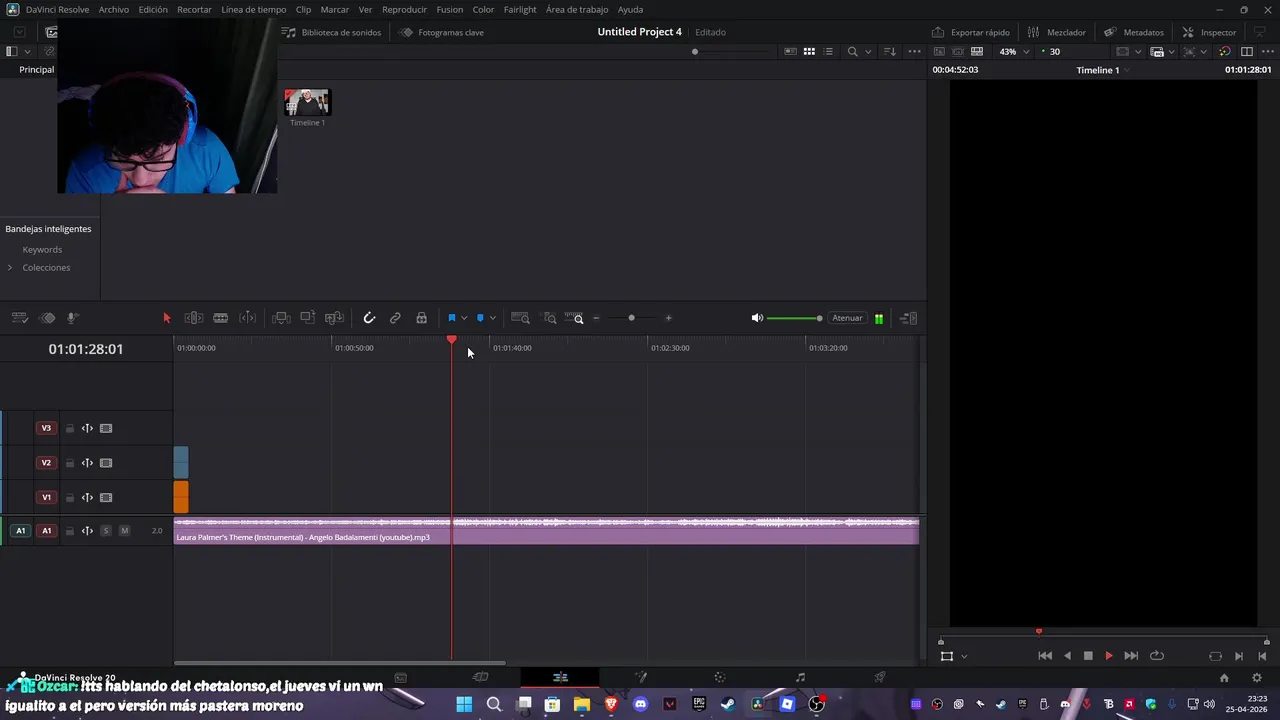Select Keywords smart bin
The image size is (1280, 720).
point(42,249)
